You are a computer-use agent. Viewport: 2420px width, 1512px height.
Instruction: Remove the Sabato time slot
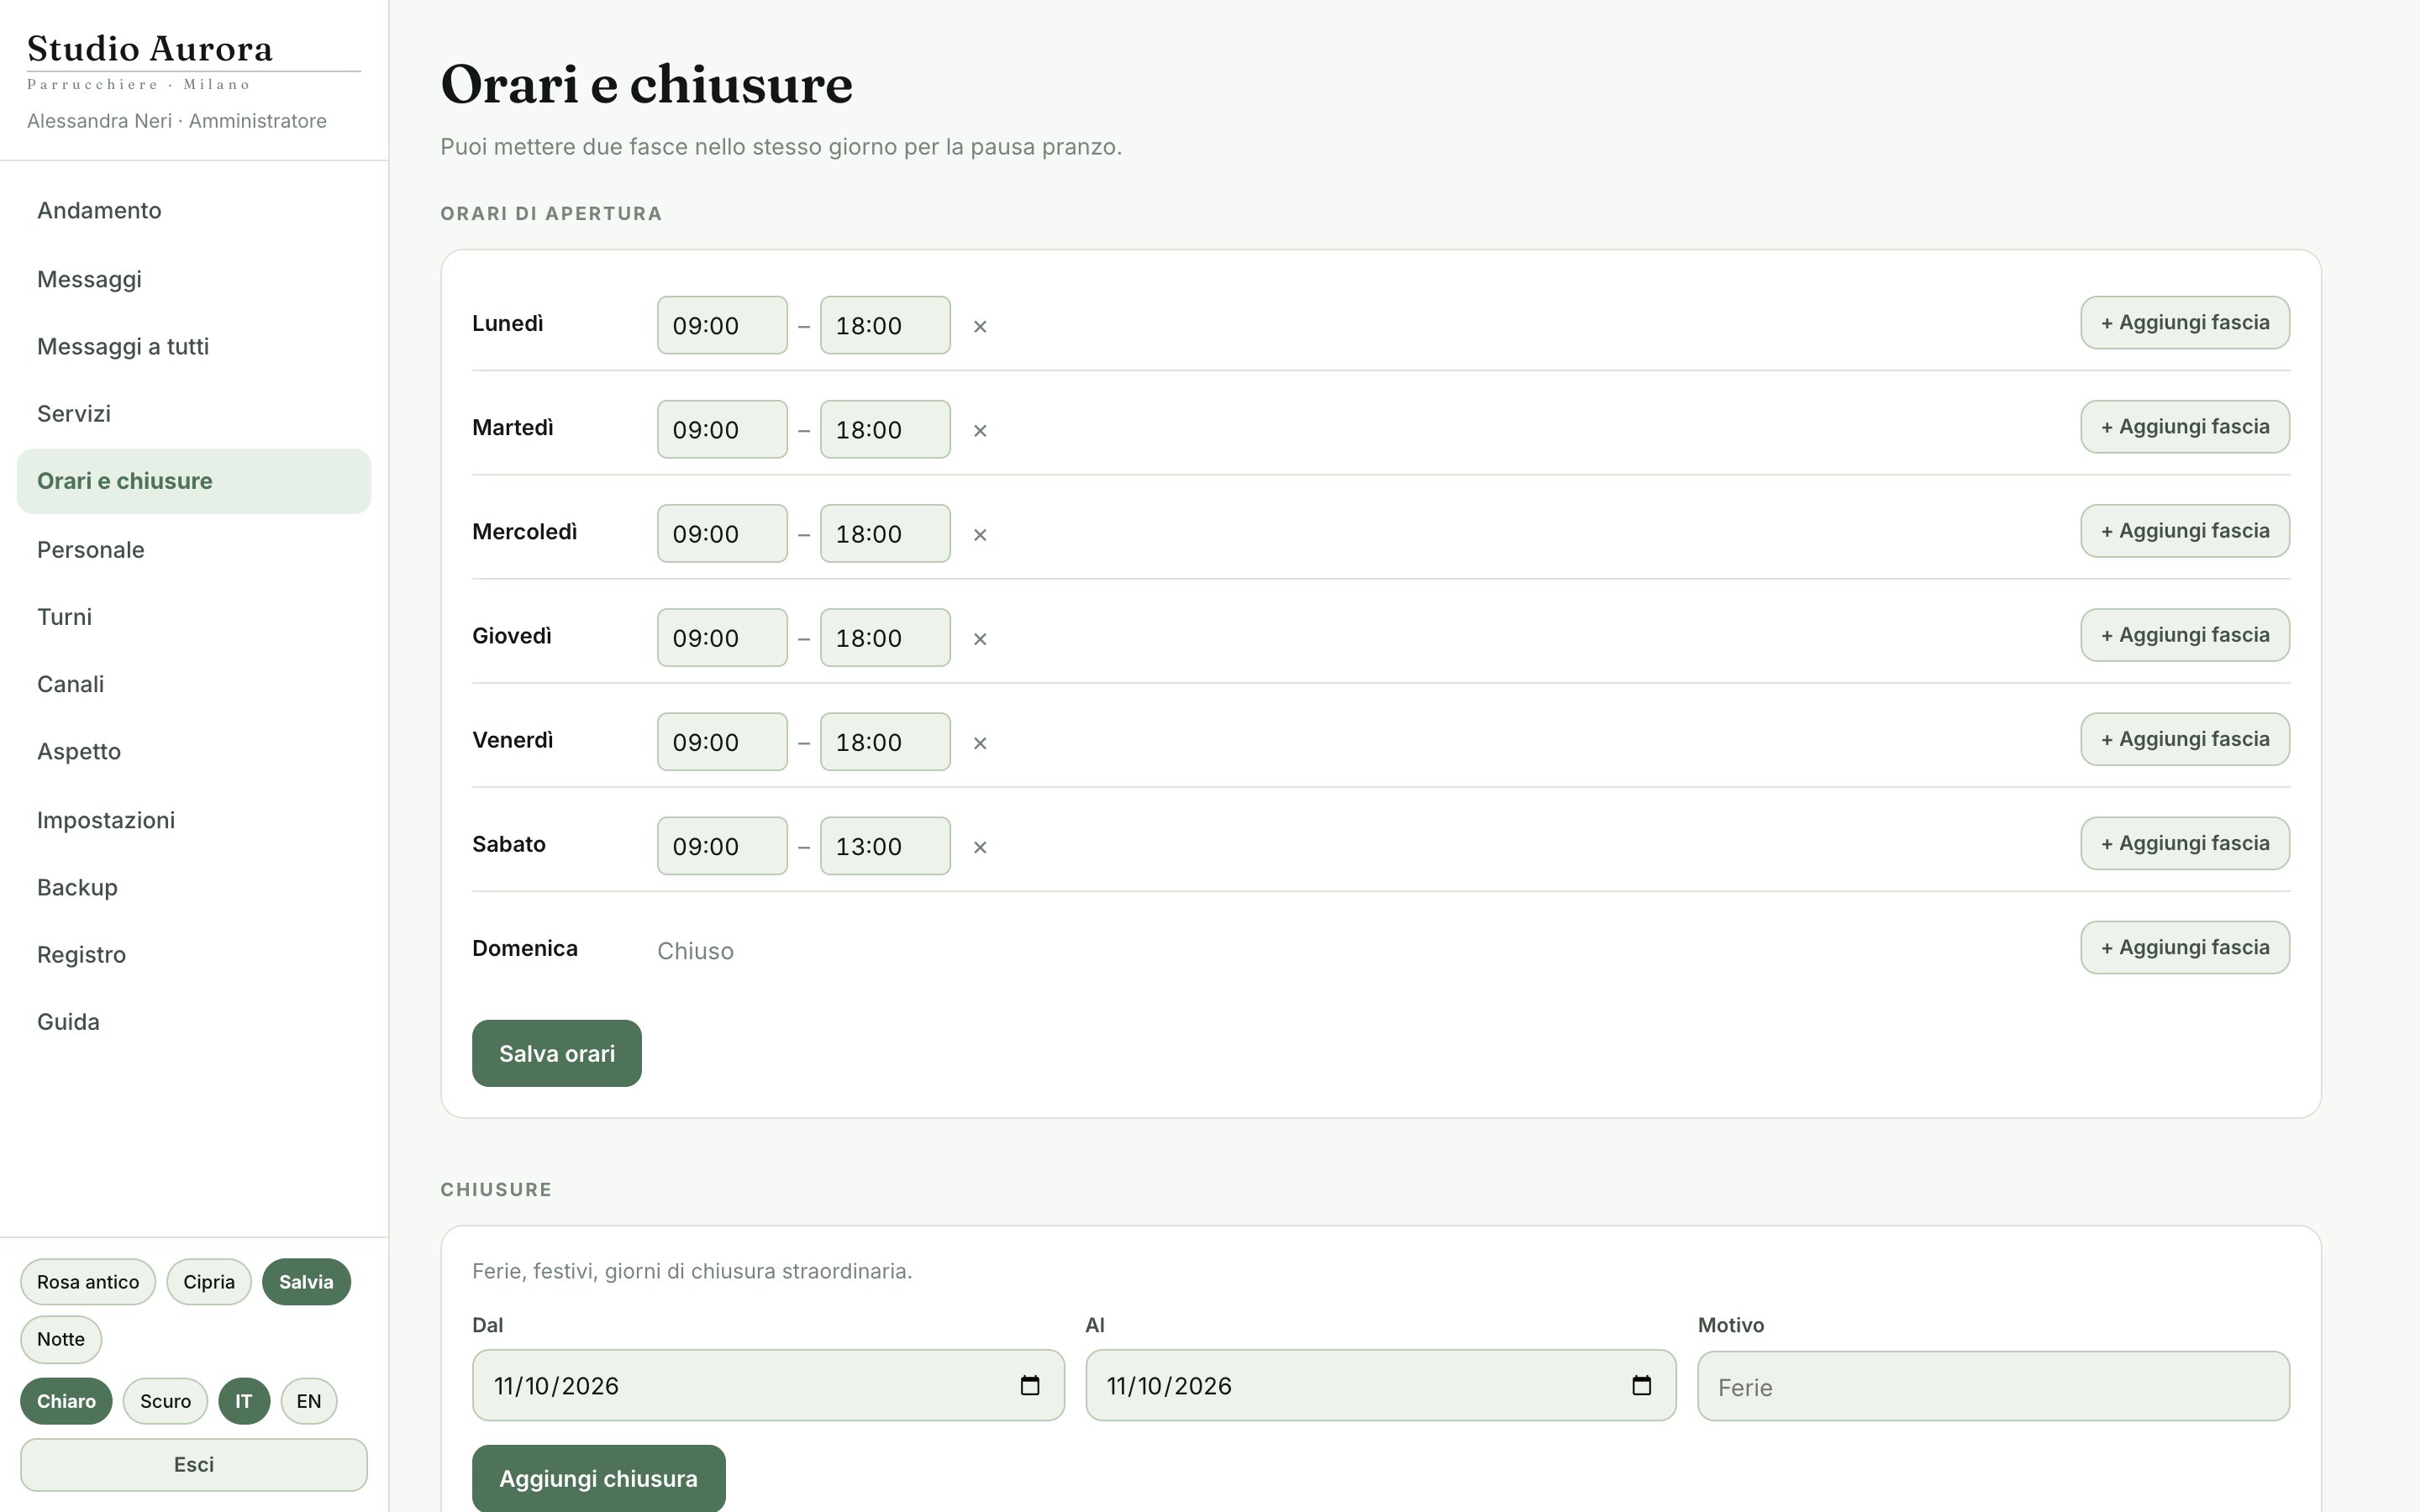click(980, 846)
